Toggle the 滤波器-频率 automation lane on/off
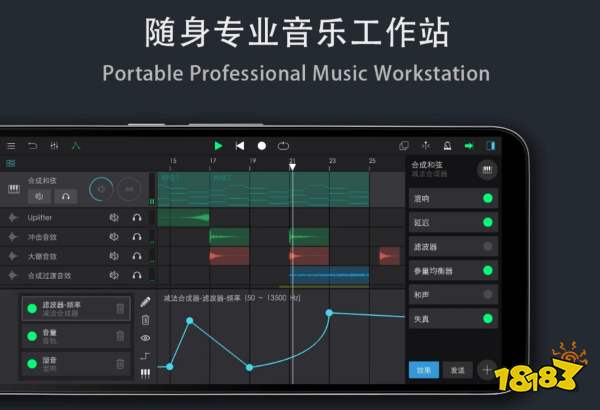This screenshot has width=600, height=410. tap(32, 308)
